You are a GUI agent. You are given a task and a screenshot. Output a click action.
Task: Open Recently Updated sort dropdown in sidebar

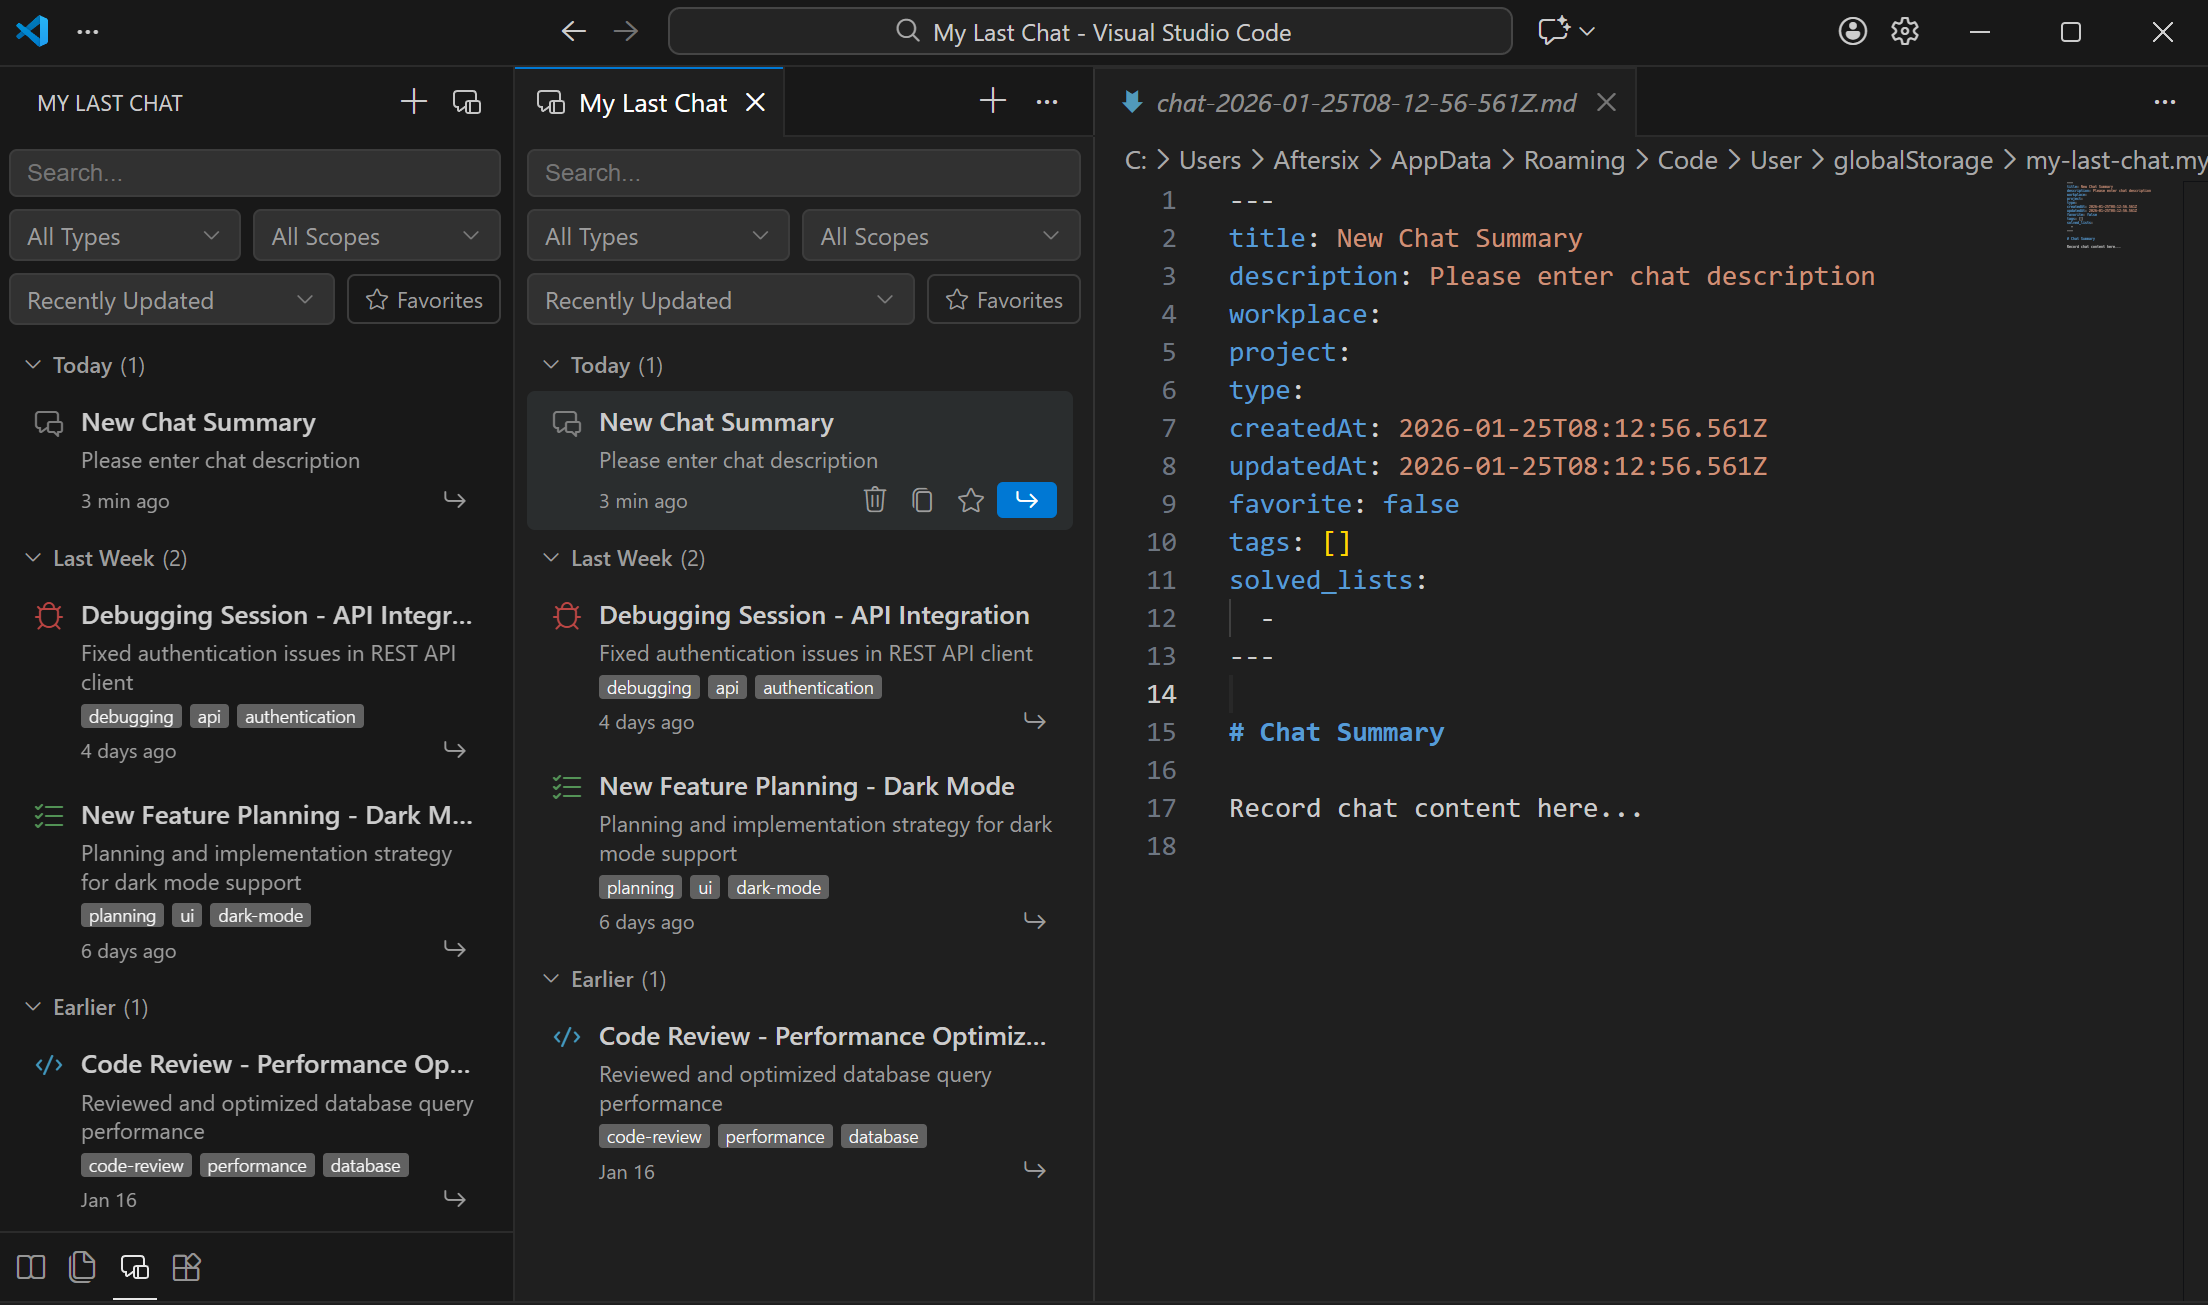point(171,300)
